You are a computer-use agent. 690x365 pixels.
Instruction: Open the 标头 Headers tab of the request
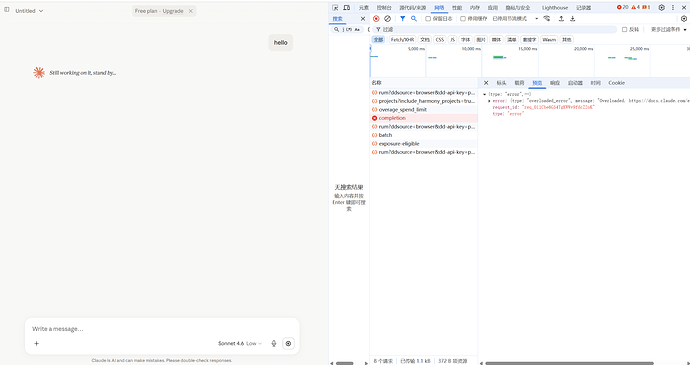pyautogui.click(x=501, y=83)
